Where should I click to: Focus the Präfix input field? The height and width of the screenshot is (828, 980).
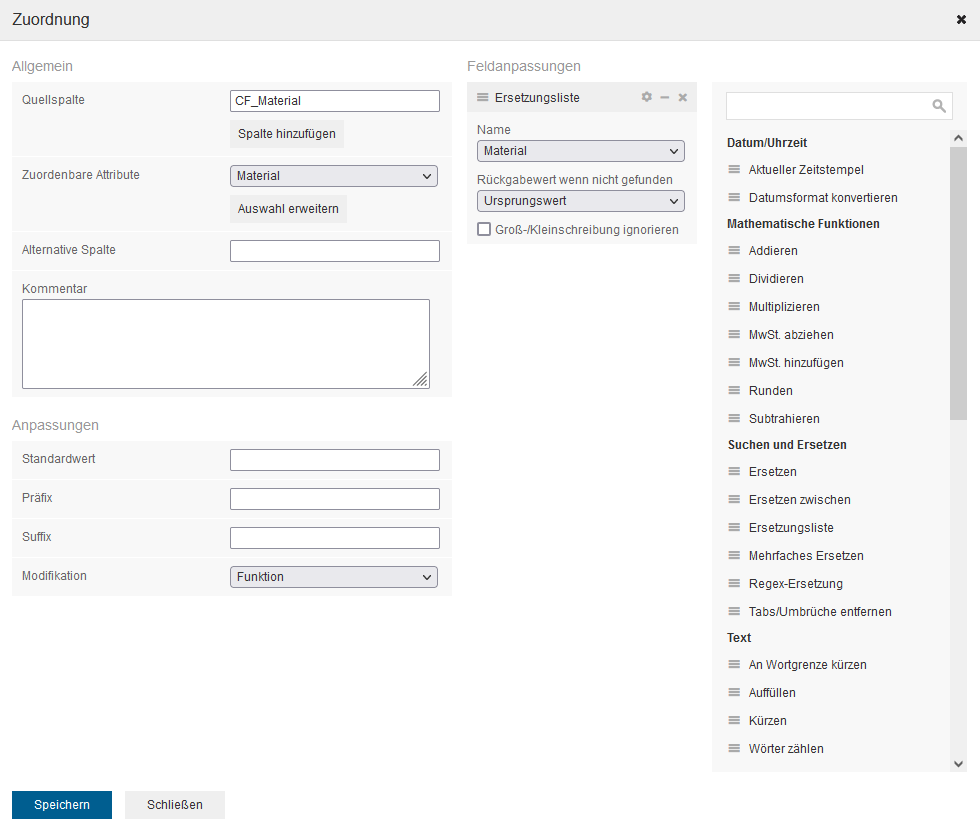tap(335, 499)
